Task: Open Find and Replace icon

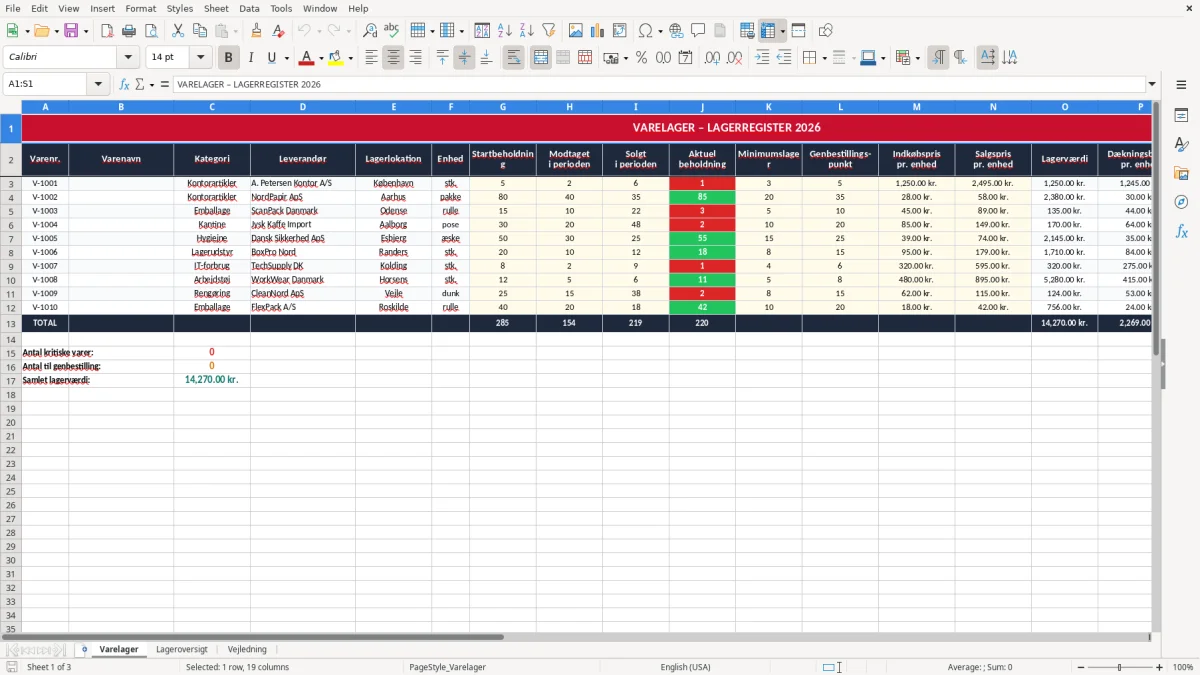Action: click(x=370, y=31)
